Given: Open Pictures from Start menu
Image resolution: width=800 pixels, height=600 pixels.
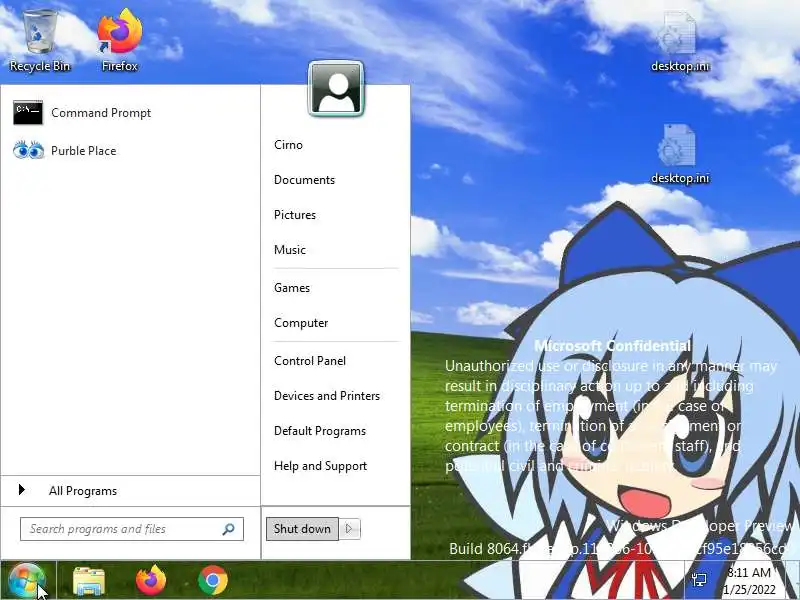Looking at the screenshot, I should coord(295,215).
